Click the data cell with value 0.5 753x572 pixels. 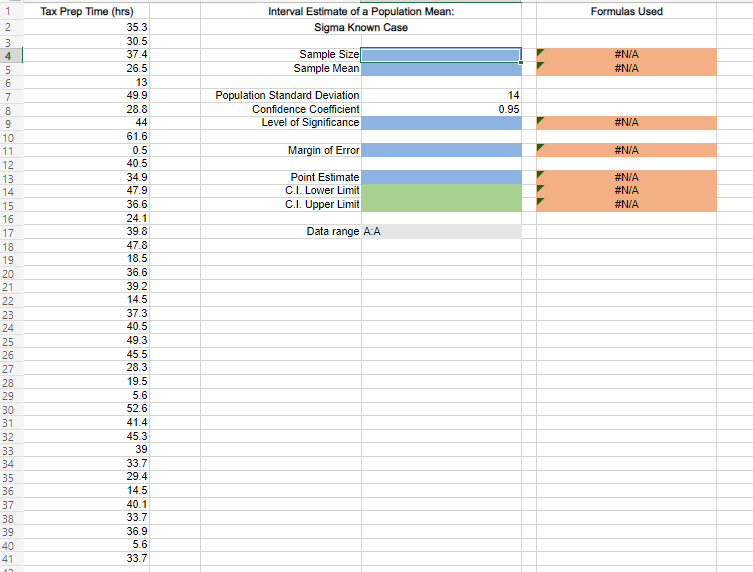pyautogui.click(x=86, y=150)
